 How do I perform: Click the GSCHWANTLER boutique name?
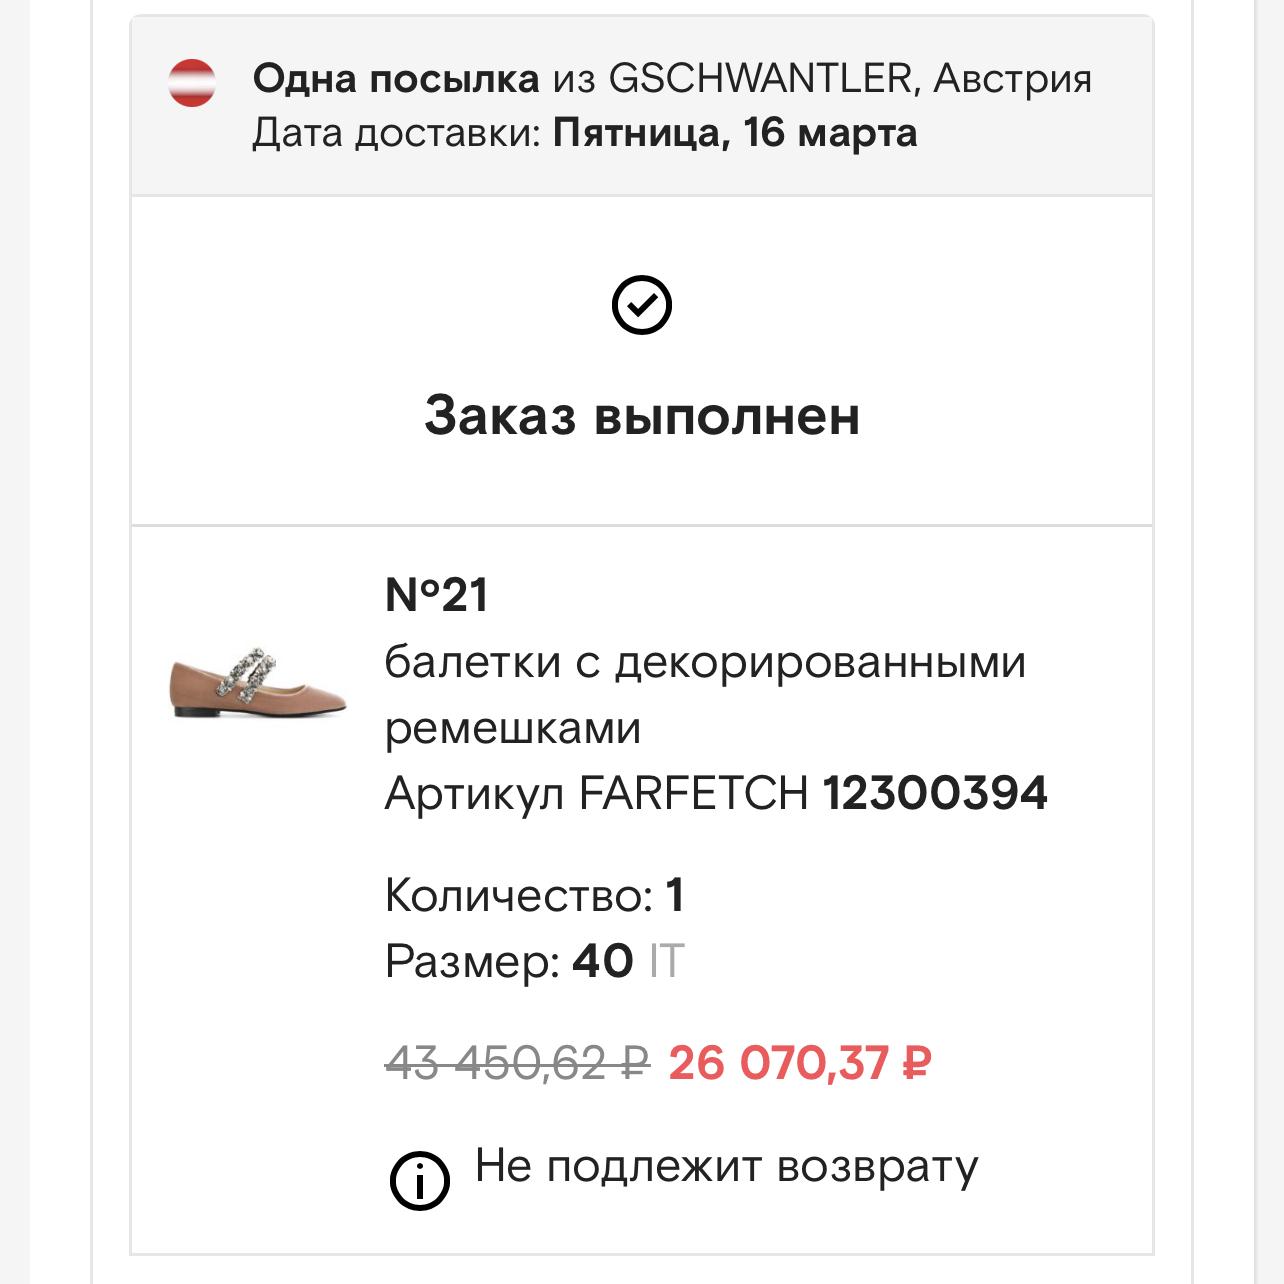tap(760, 78)
